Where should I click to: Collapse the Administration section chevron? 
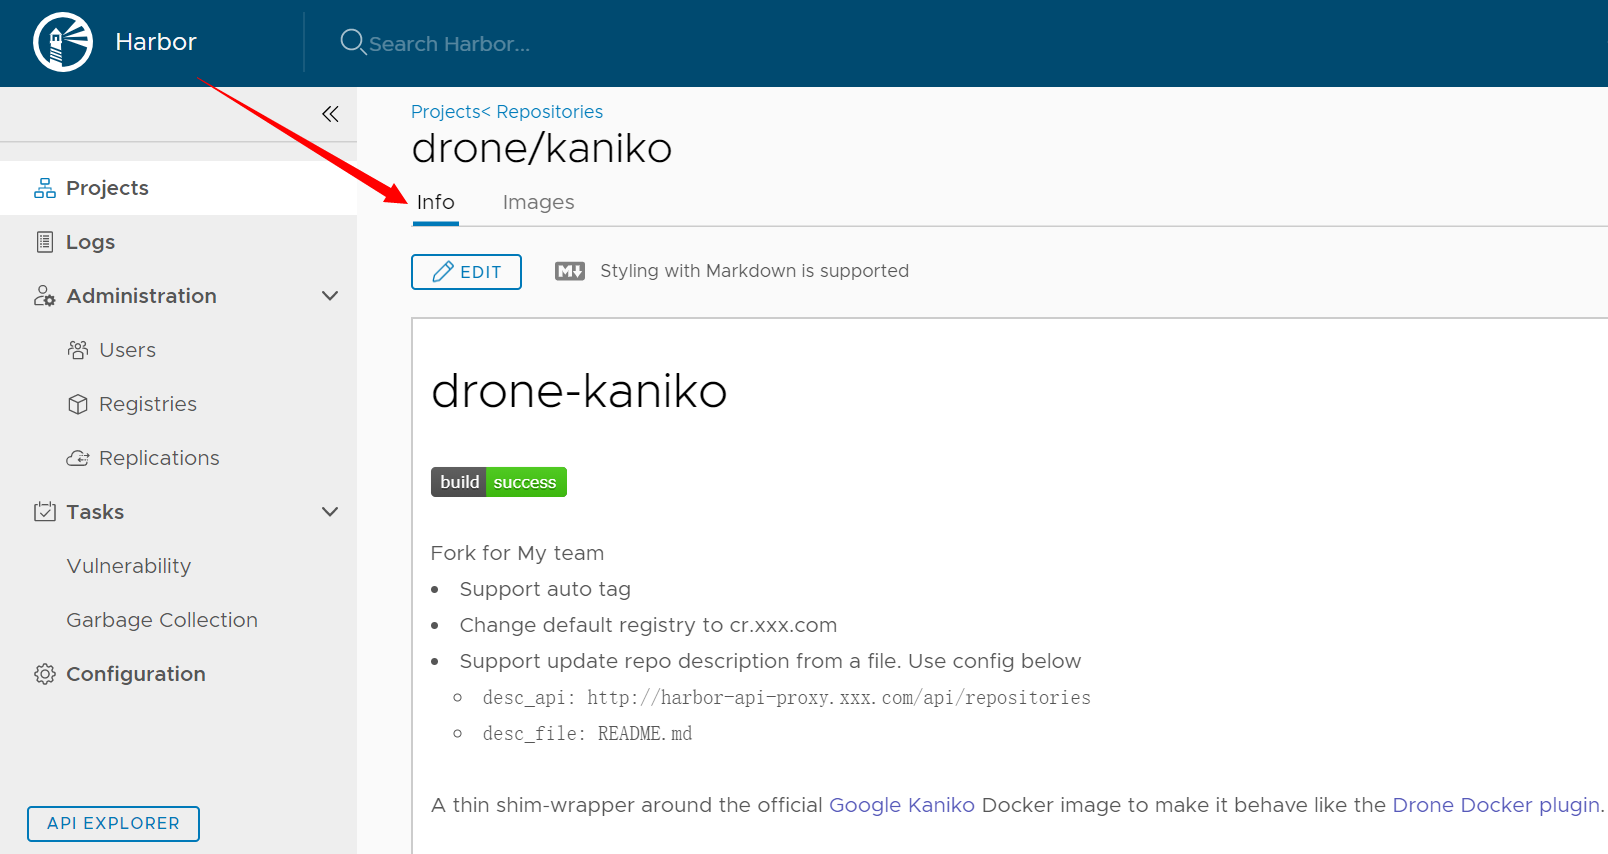pyautogui.click(x=330, y=296)
